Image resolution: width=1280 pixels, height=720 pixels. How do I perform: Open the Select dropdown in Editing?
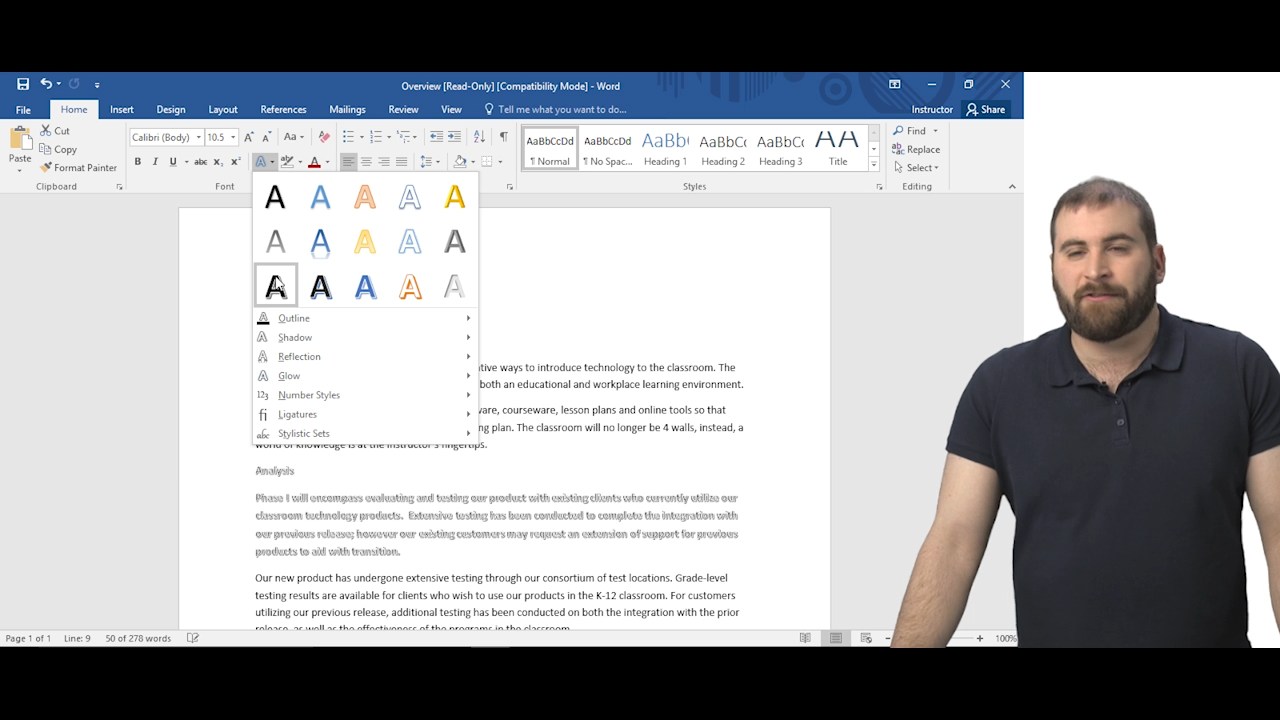(x=917, y=168)
